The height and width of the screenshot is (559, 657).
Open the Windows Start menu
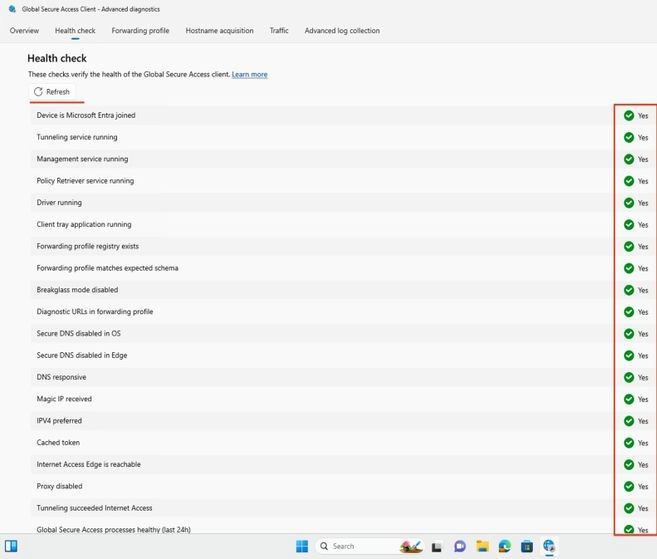[x=302, y=546]
